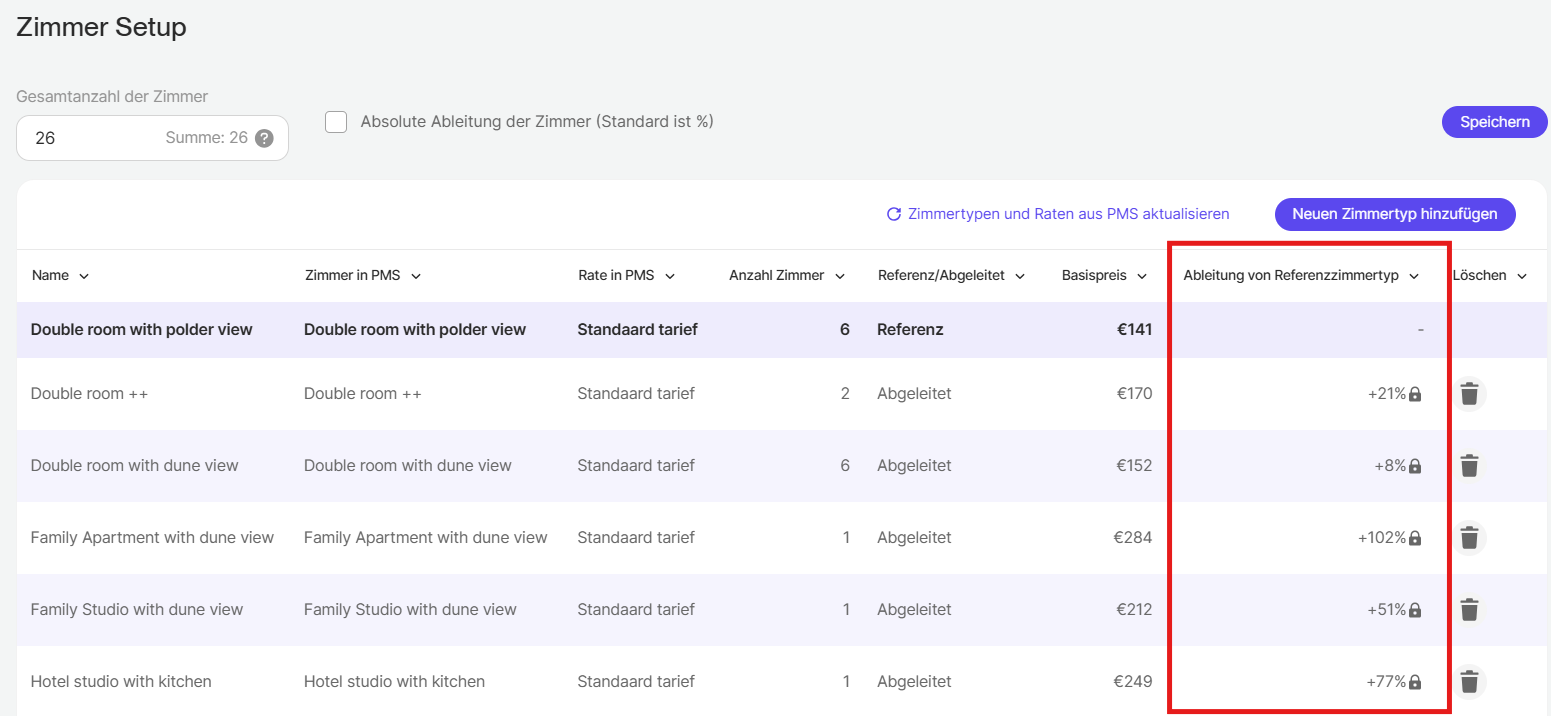Open the Zimmer in PMS column dropdown

point(415,276)
